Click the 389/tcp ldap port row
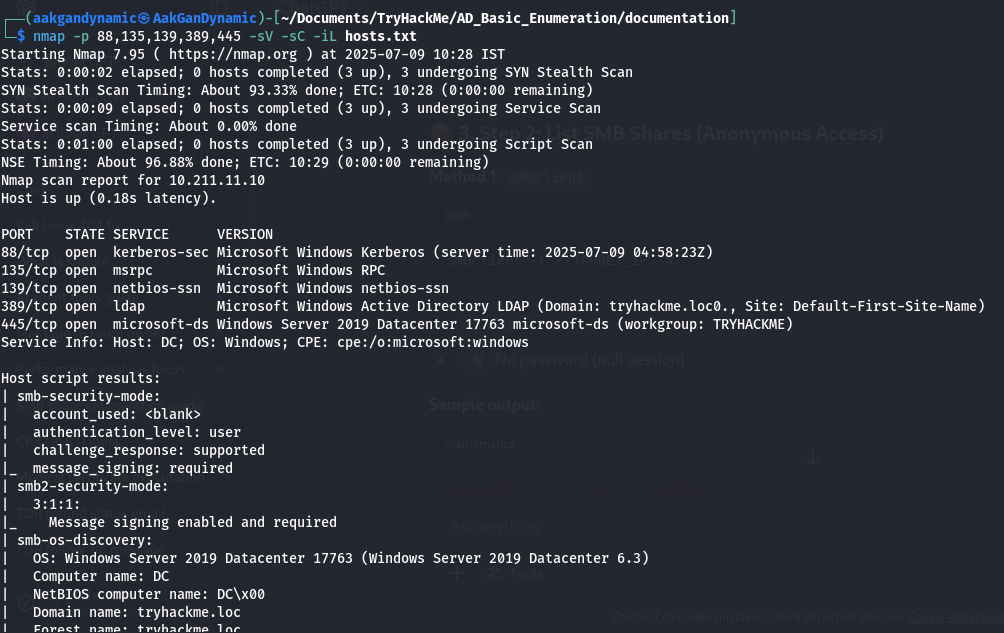The image size is (1004, 633). click(x=400, y=306)
